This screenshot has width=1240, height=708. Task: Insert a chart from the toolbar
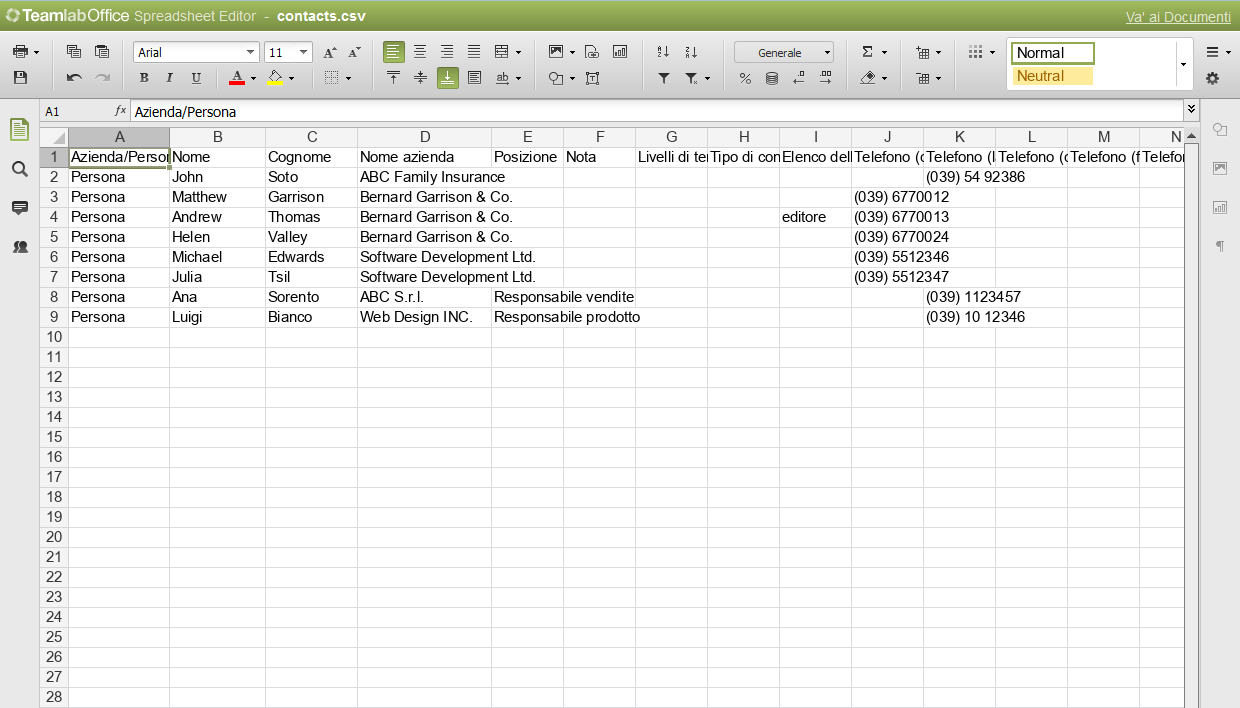pos(620,52)
